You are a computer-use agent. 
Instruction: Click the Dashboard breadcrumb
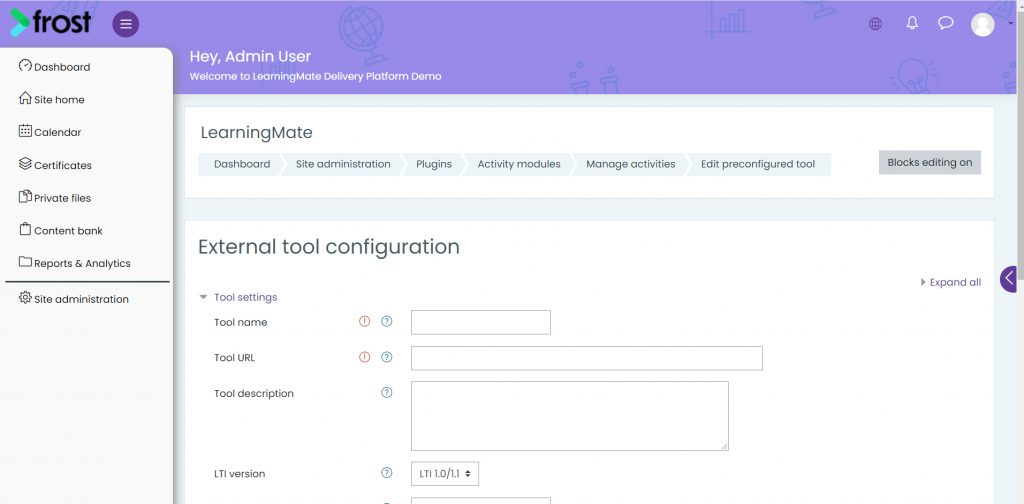click(242, 165)
